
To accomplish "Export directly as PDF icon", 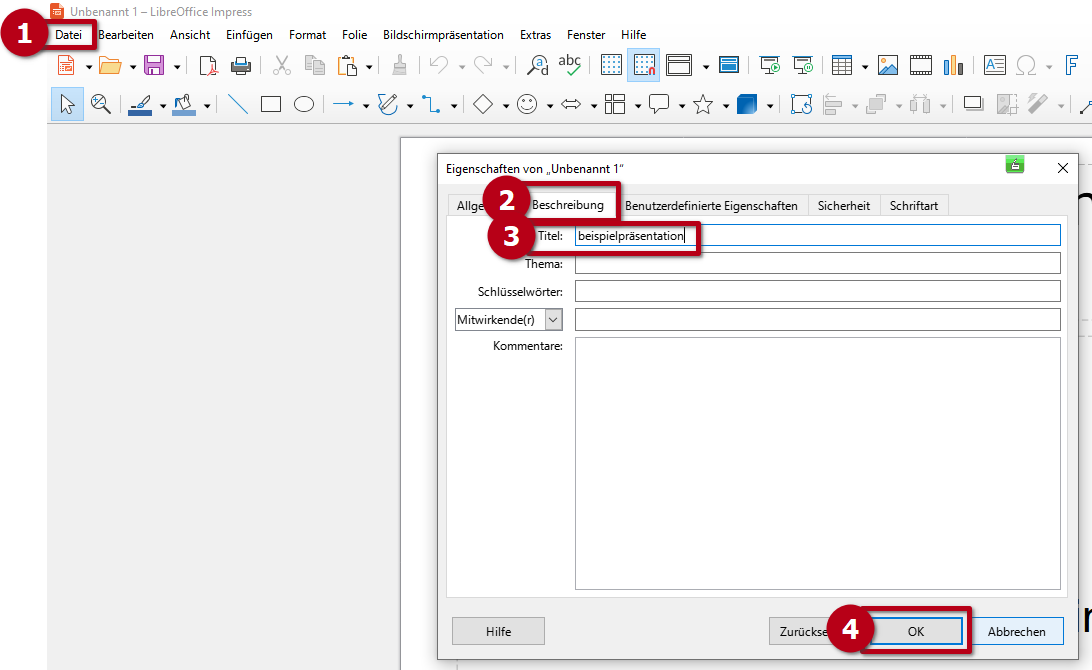I will tap(208, 66).
